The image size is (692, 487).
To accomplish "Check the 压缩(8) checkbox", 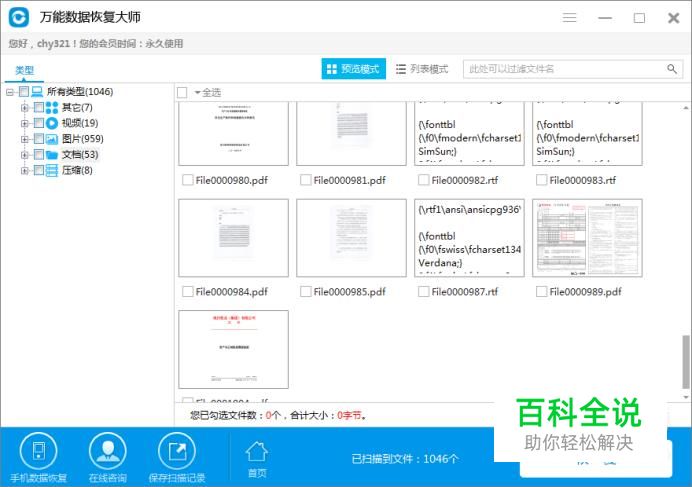I will click(39, 170).
